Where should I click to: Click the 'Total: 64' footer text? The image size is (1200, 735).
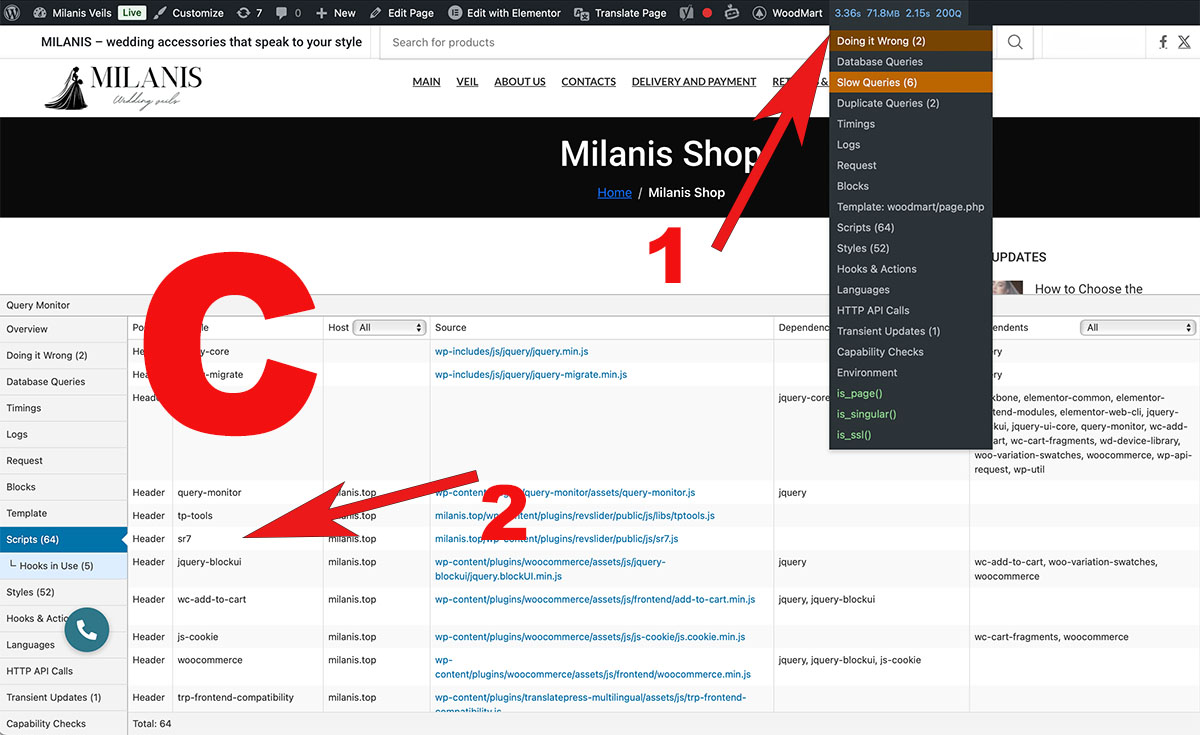coord(152,723)
